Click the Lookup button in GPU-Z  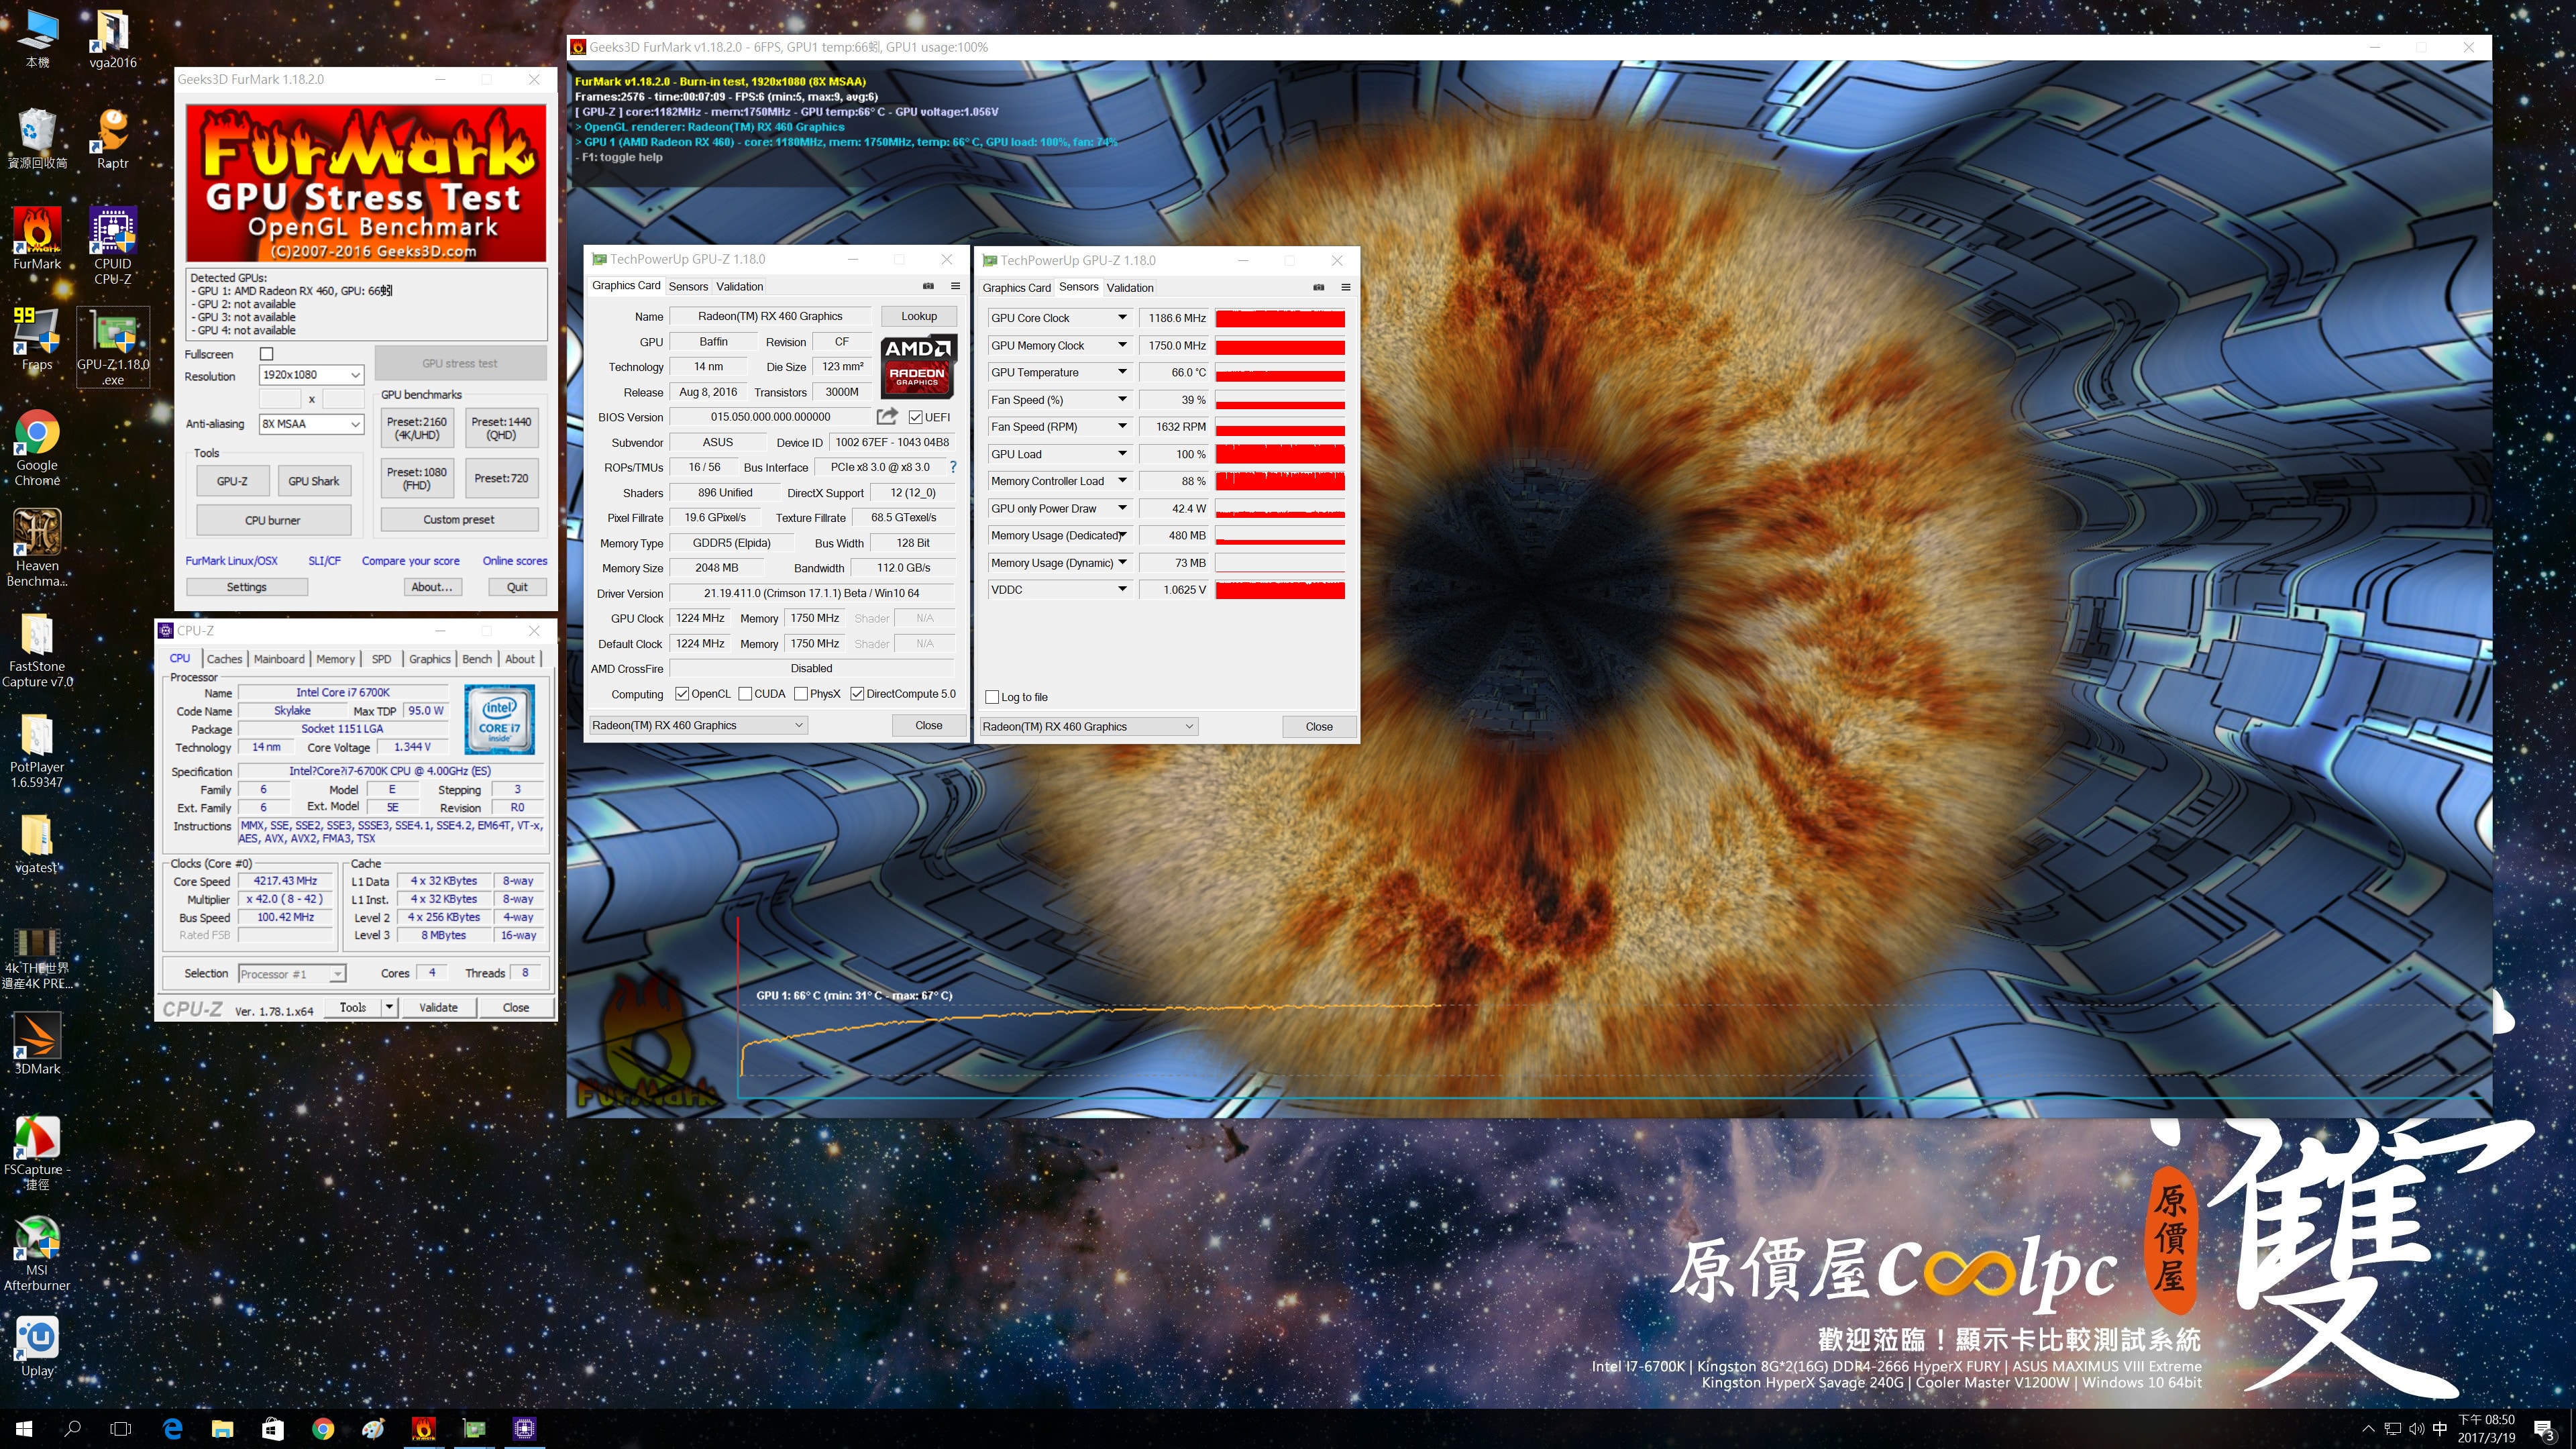pyautogui.click(x=918, y=316)
